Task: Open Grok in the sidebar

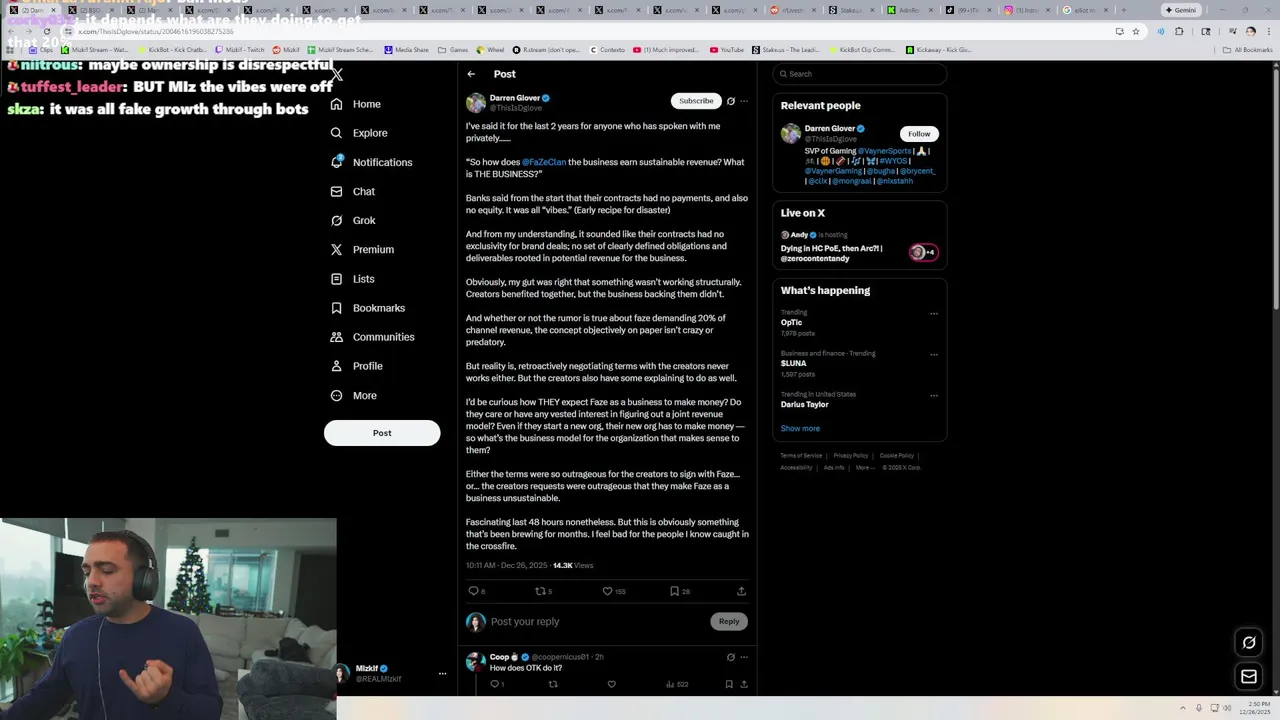Action: 353,220
